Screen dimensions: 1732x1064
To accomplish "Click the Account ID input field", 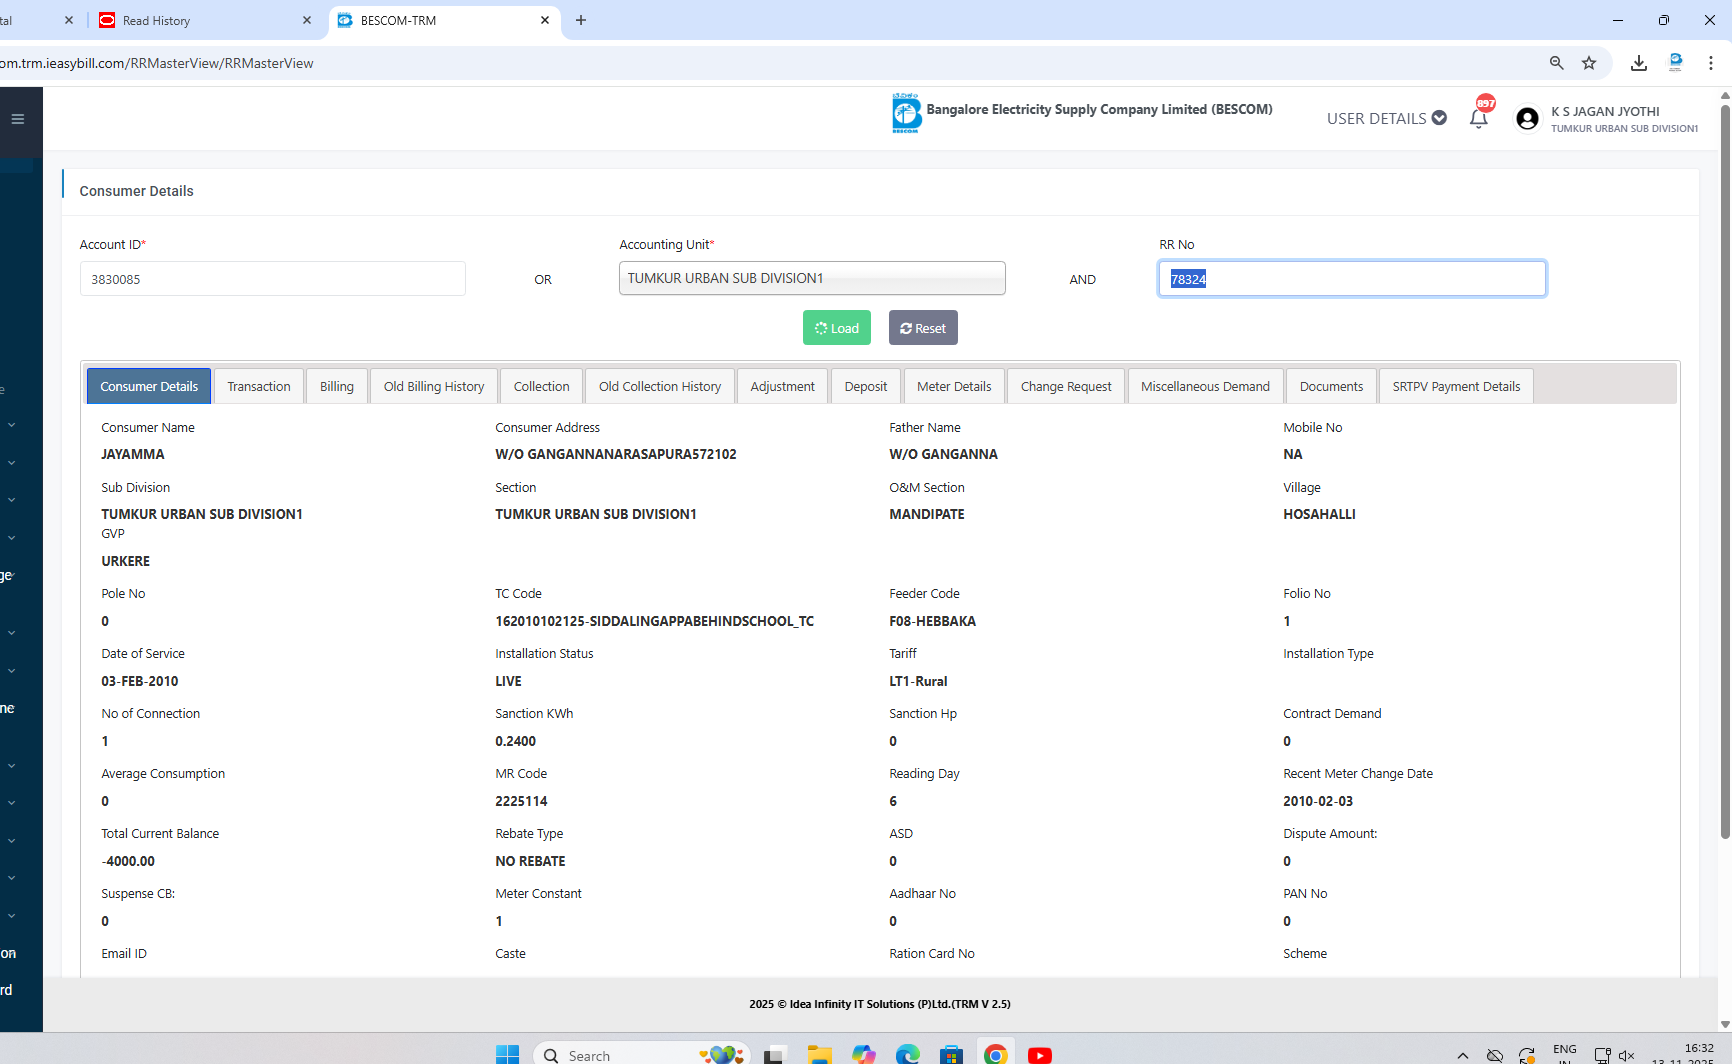I will pyautogui.click(x=273, y=279).
